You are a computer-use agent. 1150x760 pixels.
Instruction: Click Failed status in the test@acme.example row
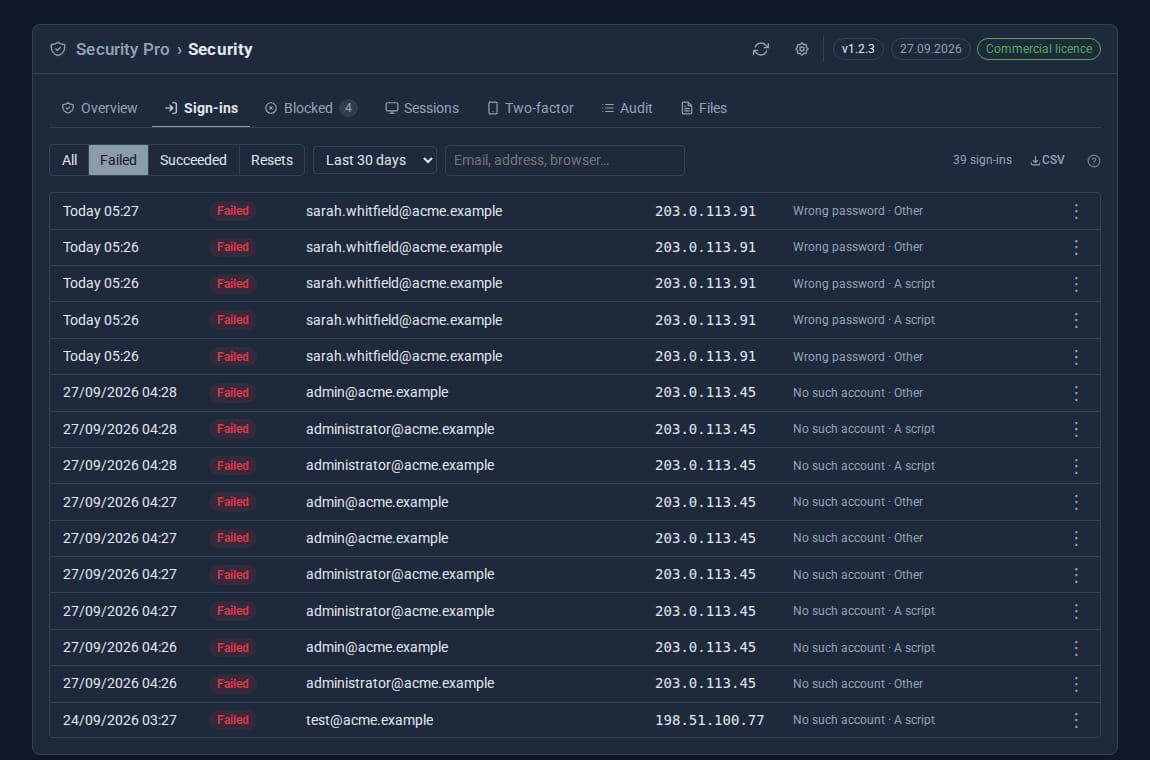point(232,720)
